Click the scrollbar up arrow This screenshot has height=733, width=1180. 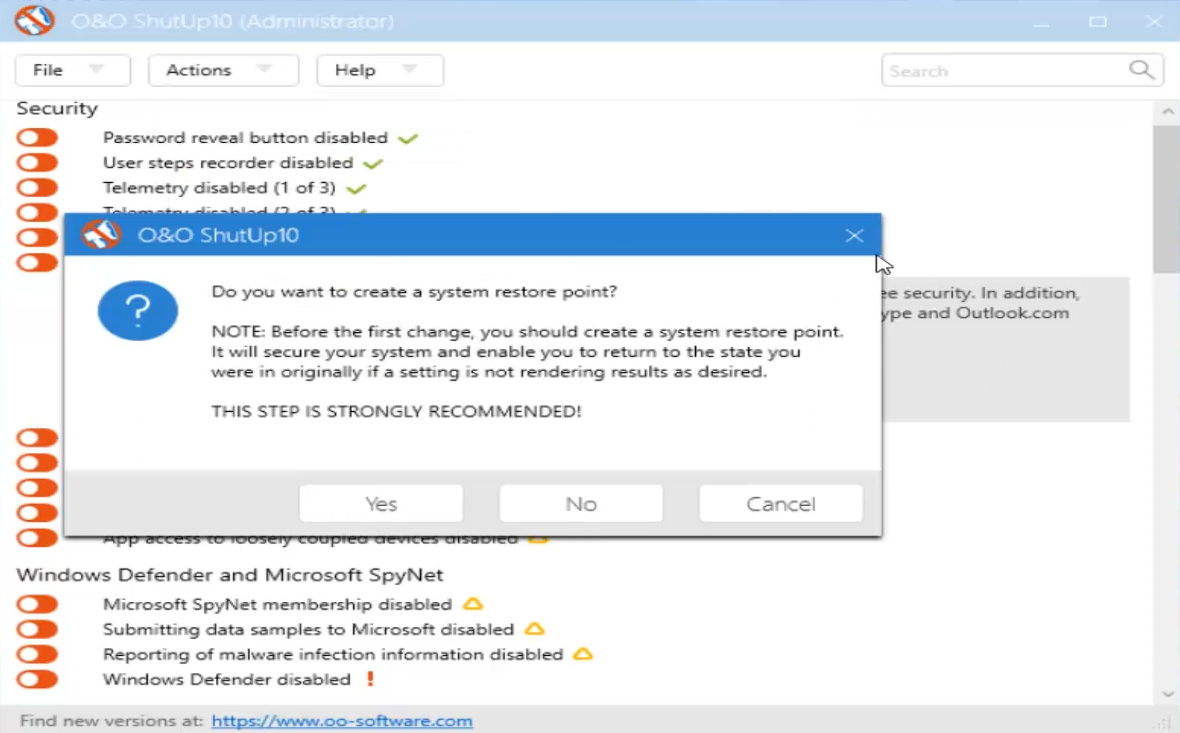[x=1167, y=111]
